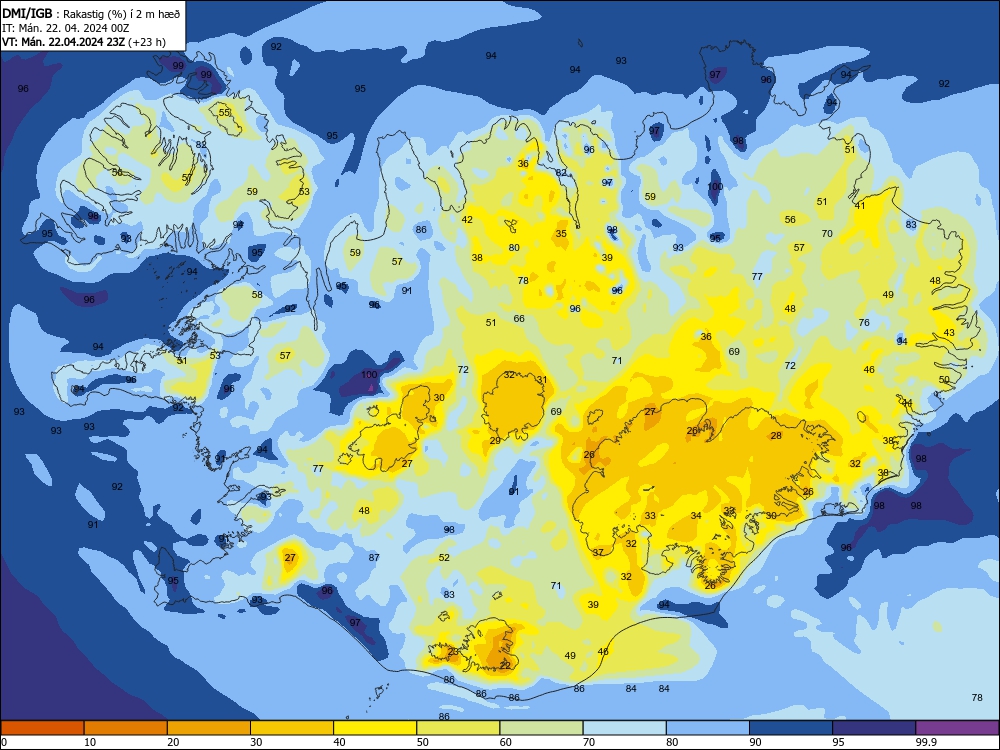Select the legend scale label 60

pos(506,742)
